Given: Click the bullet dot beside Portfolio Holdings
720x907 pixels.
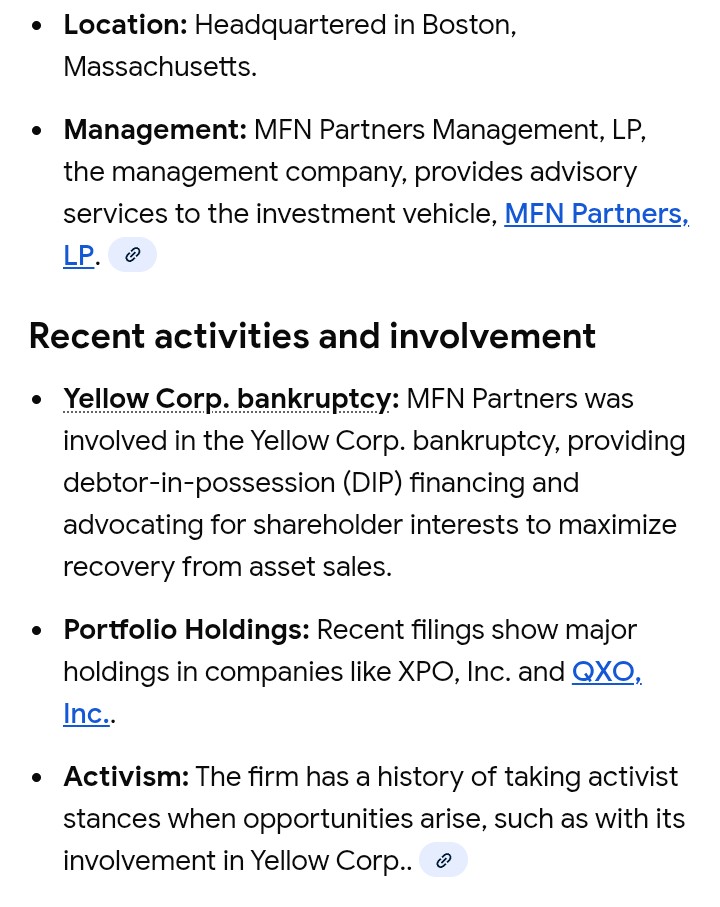Looking at the screenshot, I should pos(37,630).
